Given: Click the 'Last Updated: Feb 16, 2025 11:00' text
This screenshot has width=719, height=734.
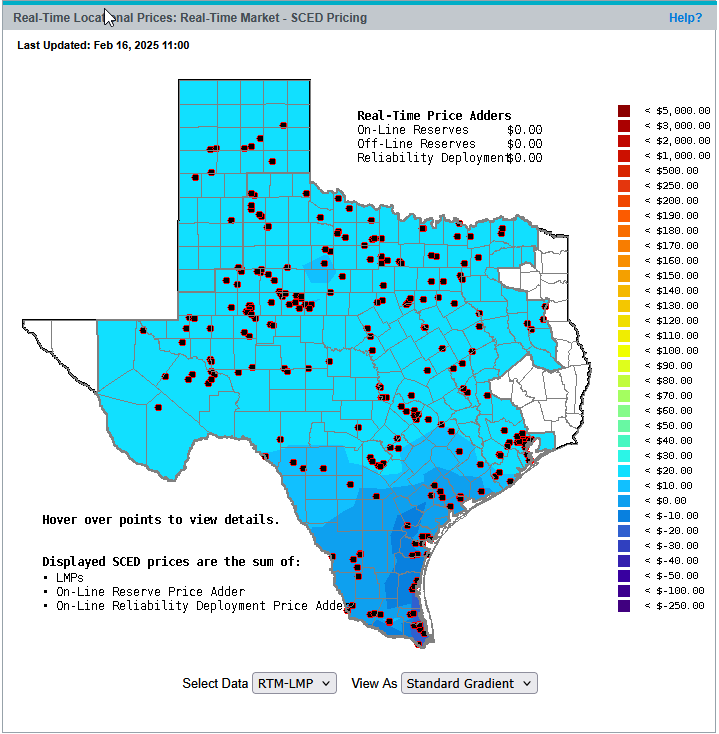Looking at the screenshot, I should (x=103, y=45).
